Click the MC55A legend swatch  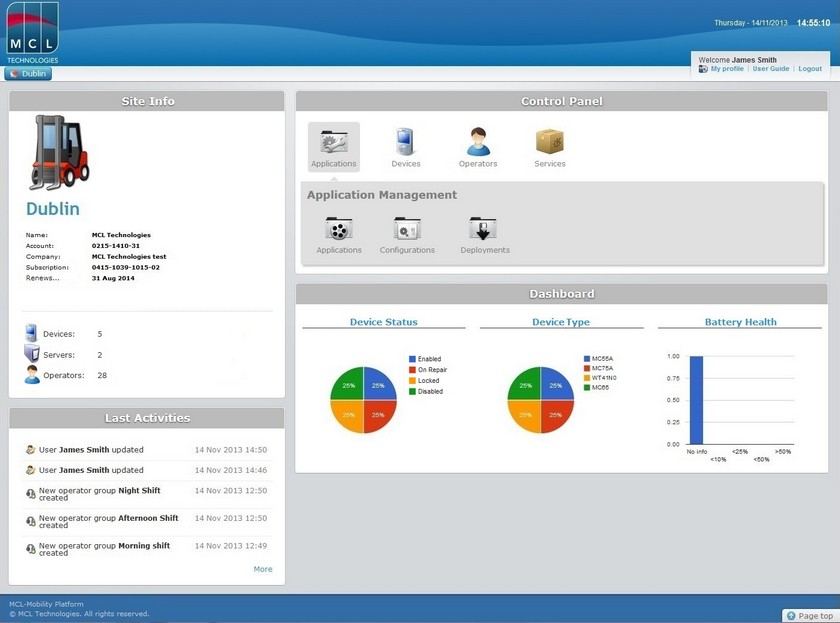587,358
